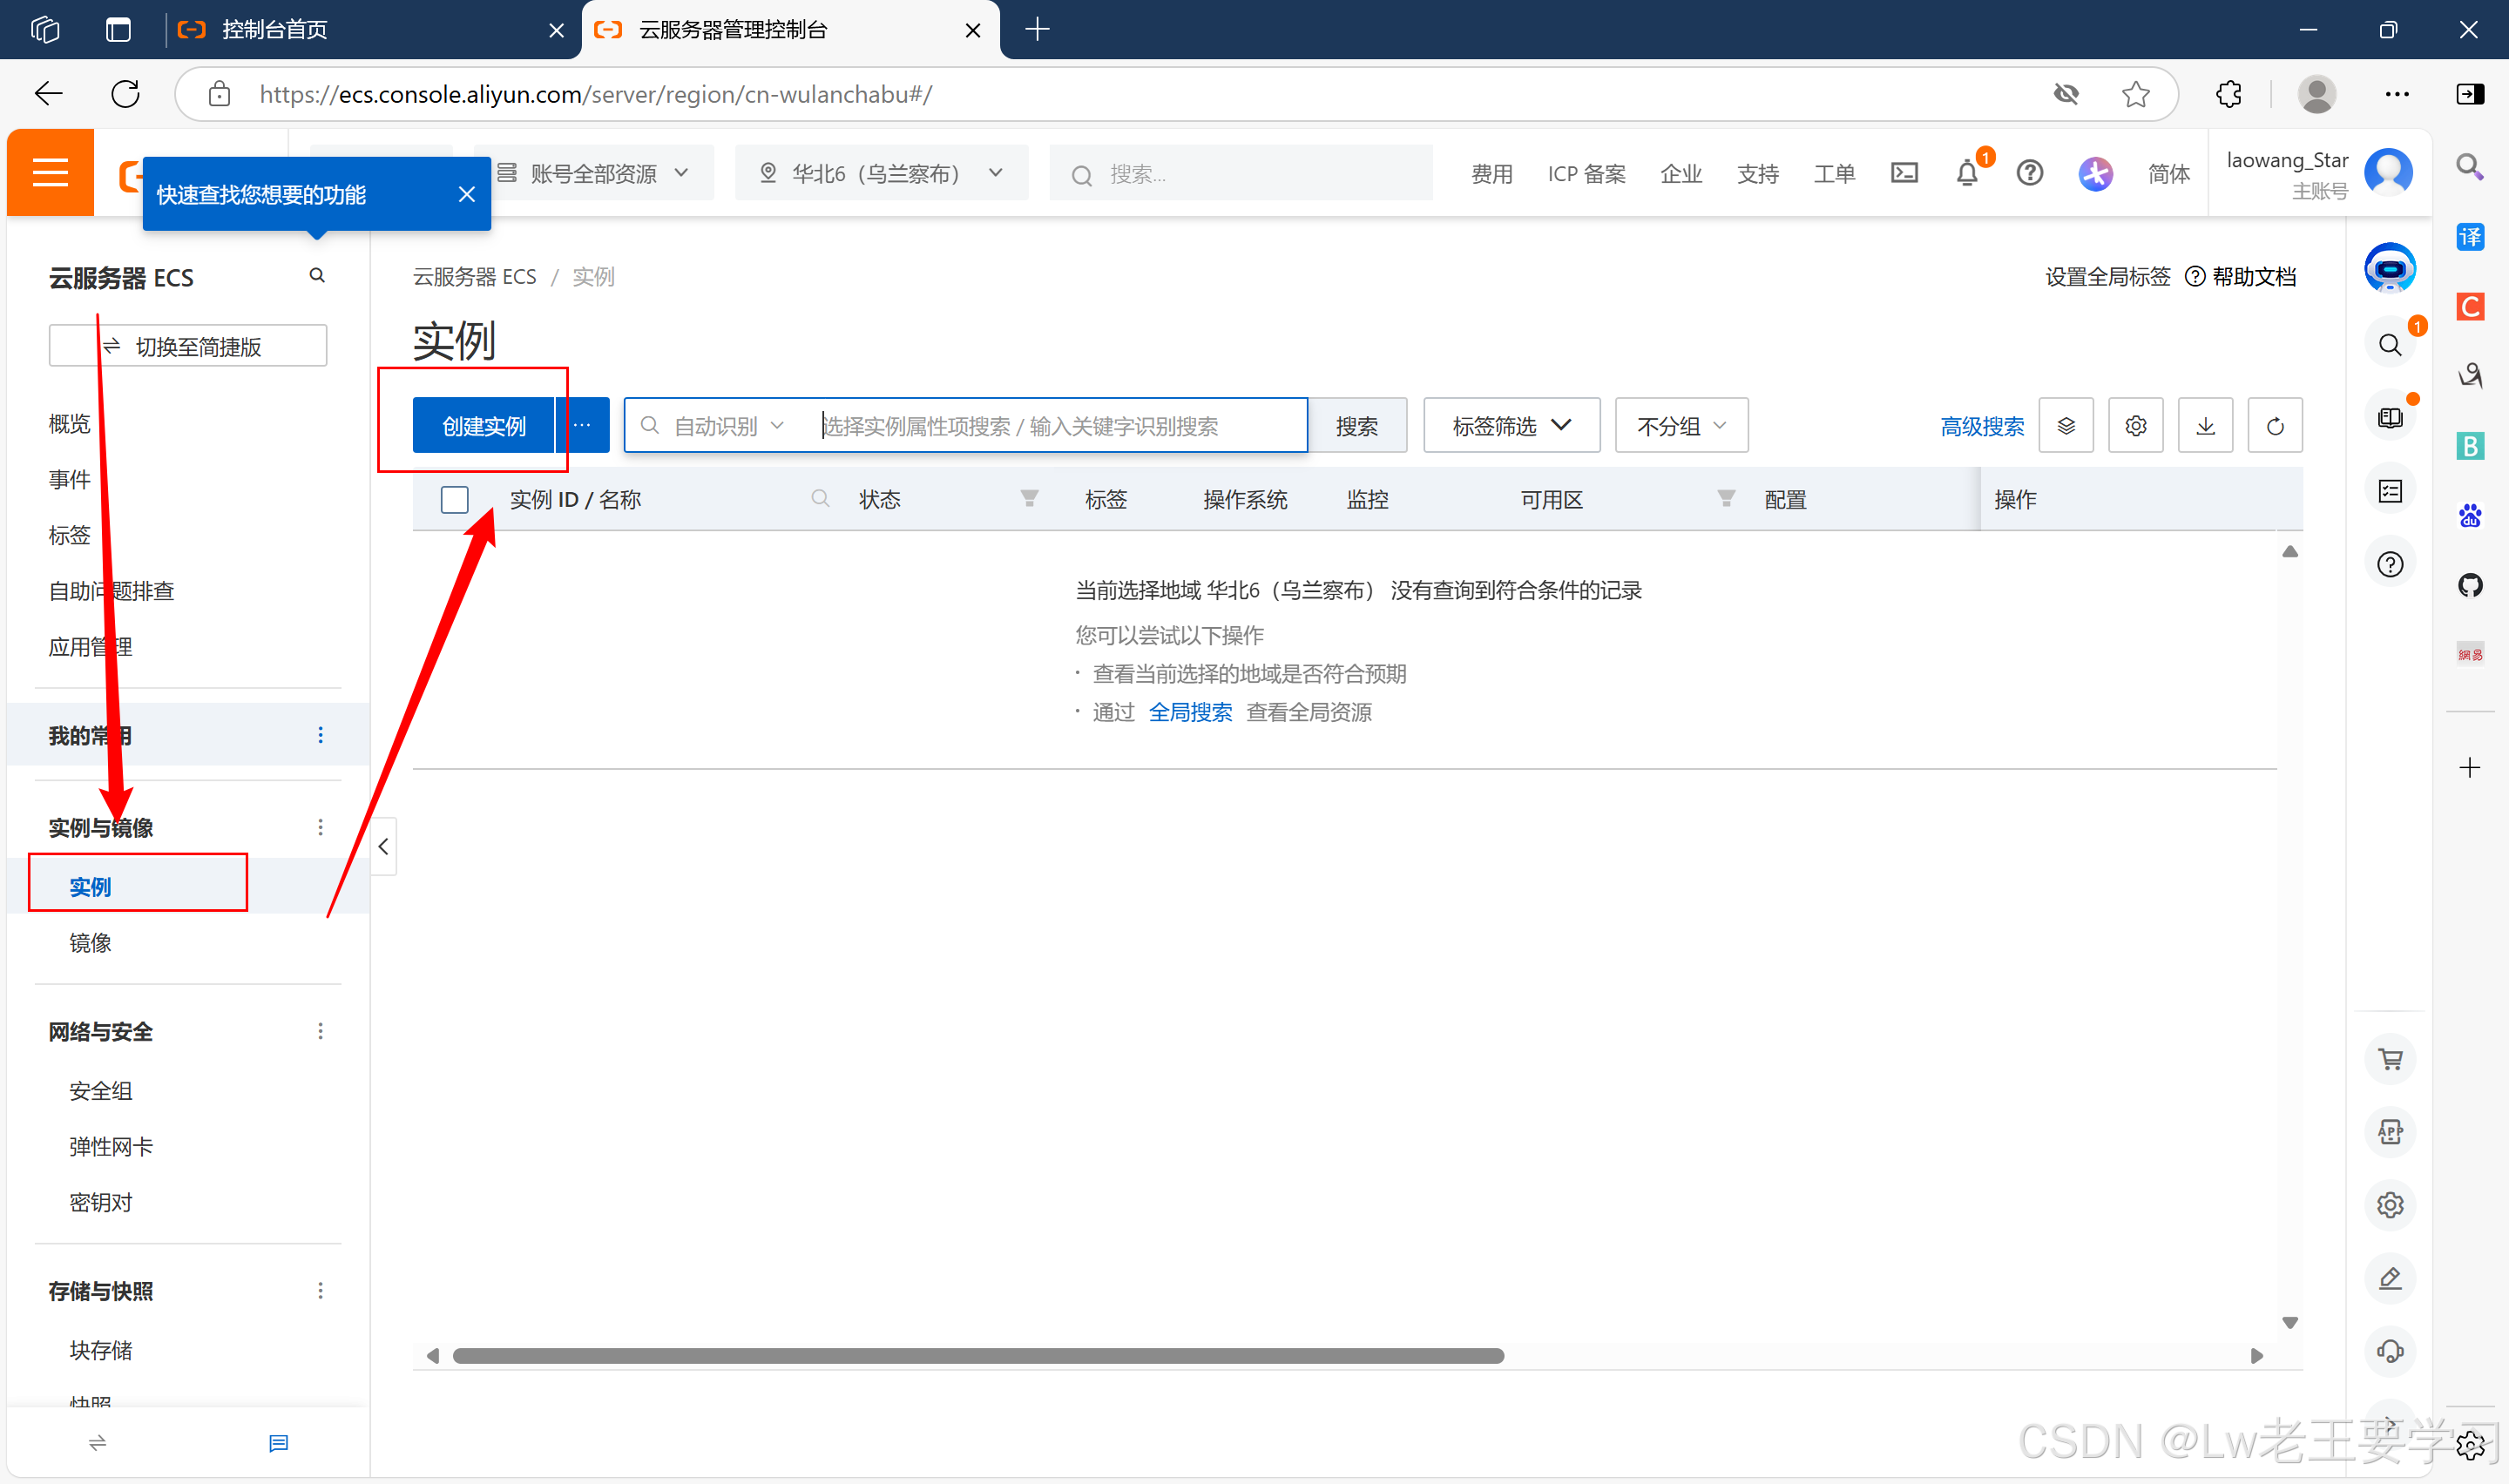Click the instance table horizontal scrollbar
Screen dimensions: 2509x1484
(x=978, y=1356)
